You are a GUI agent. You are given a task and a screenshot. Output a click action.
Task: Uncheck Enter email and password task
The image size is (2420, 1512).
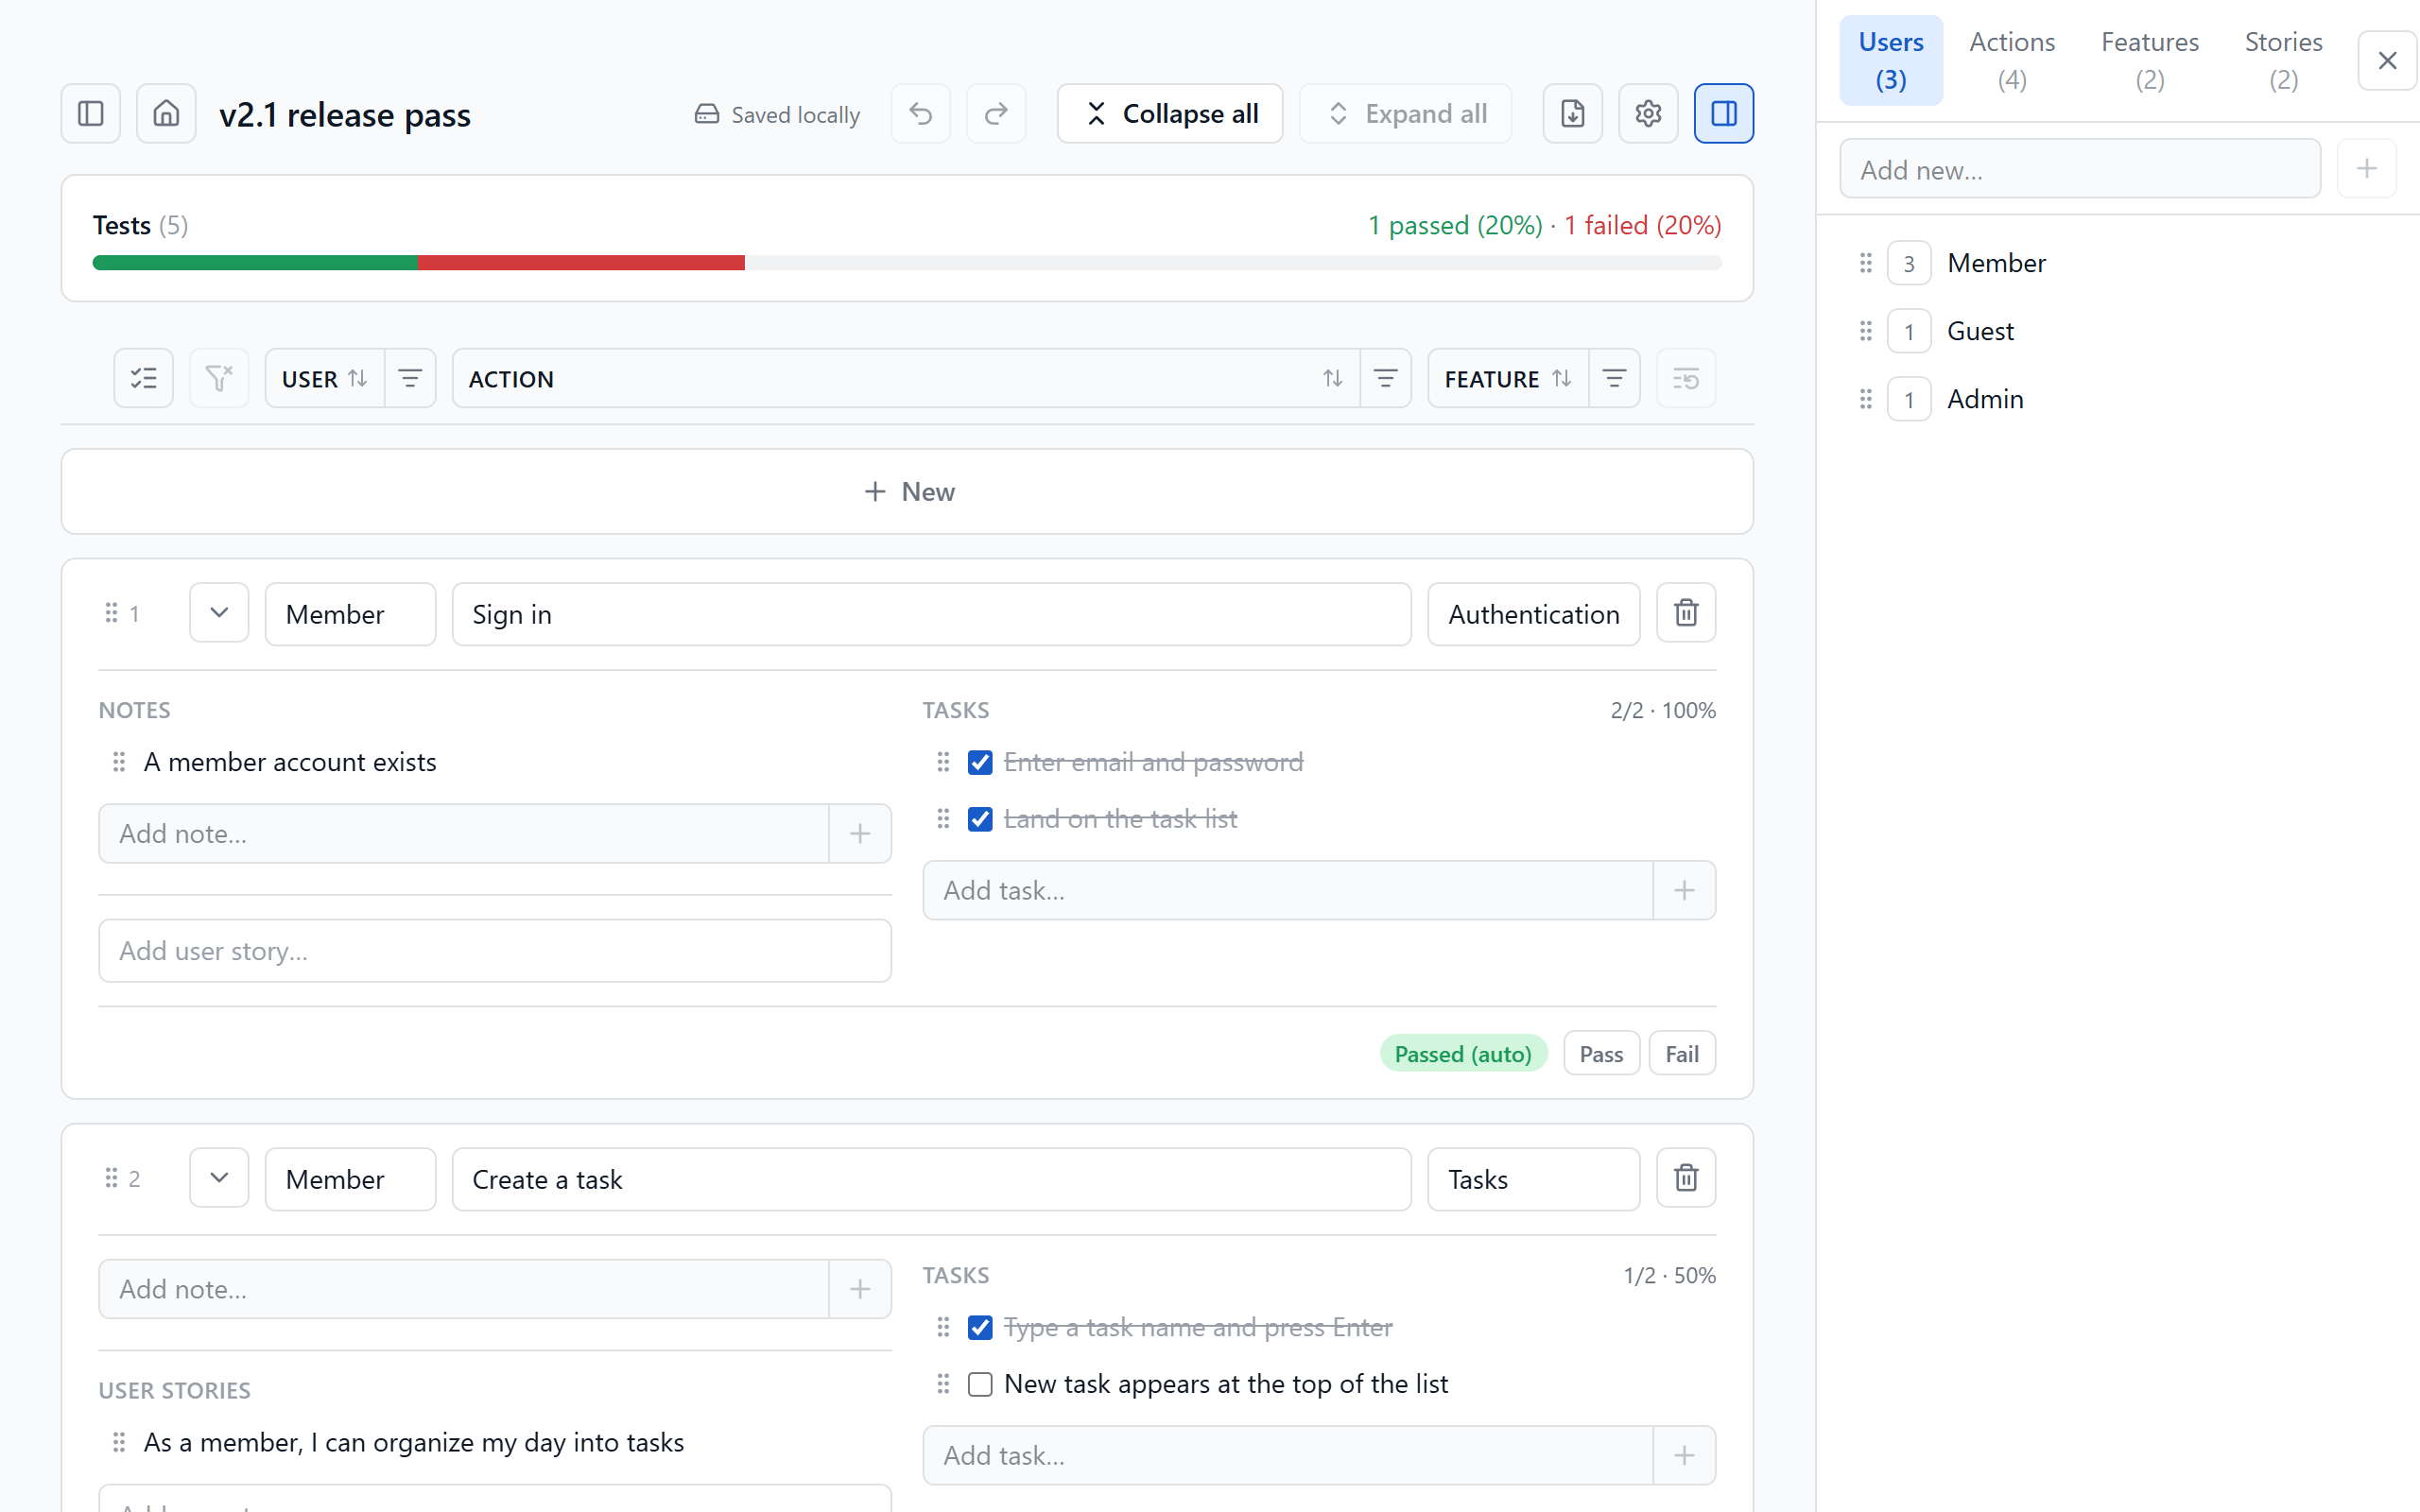click(980, 763)
